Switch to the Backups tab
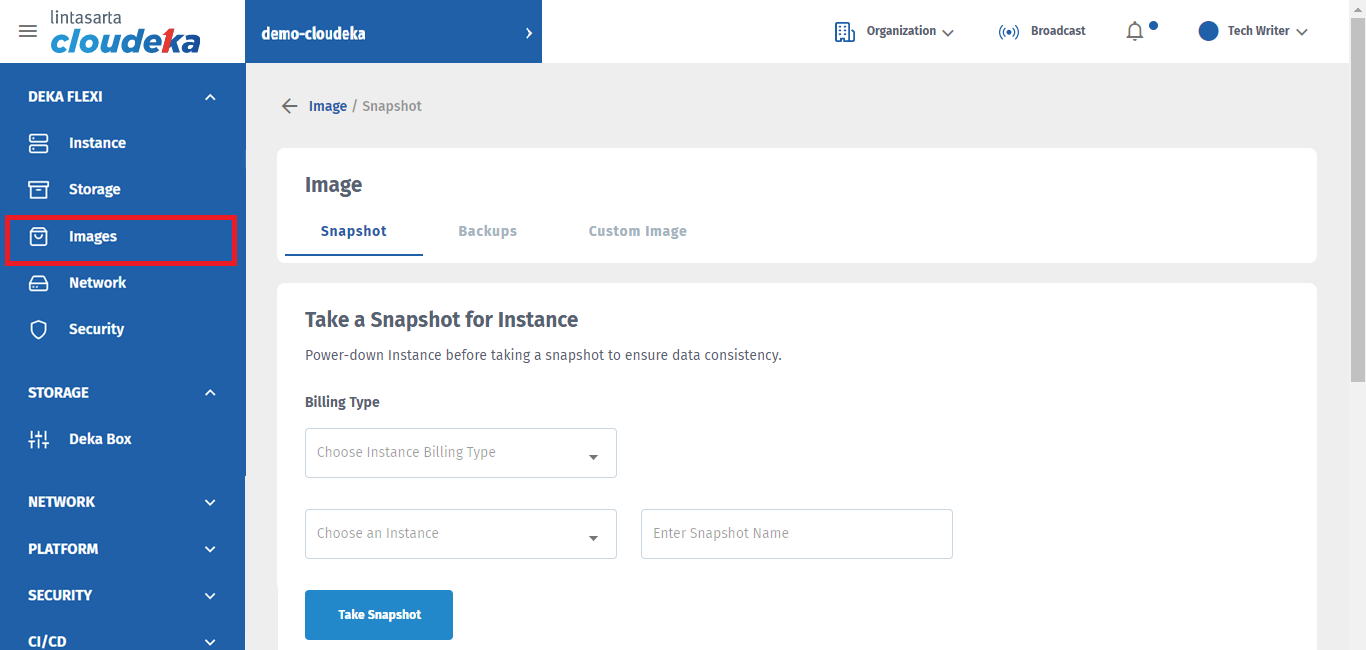This screenshot has height=650, width=1366. (x=487, y=231)
